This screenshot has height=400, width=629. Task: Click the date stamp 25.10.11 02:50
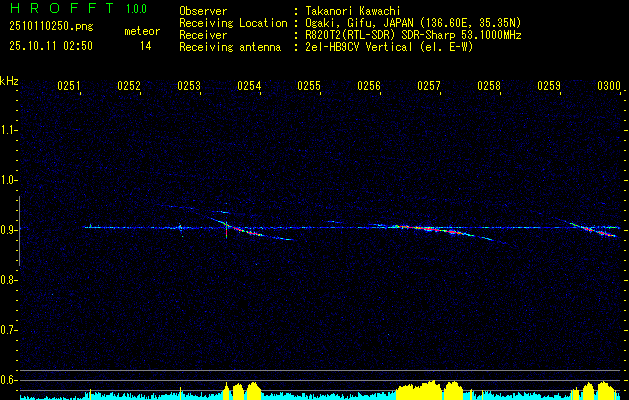coord(51,46)
